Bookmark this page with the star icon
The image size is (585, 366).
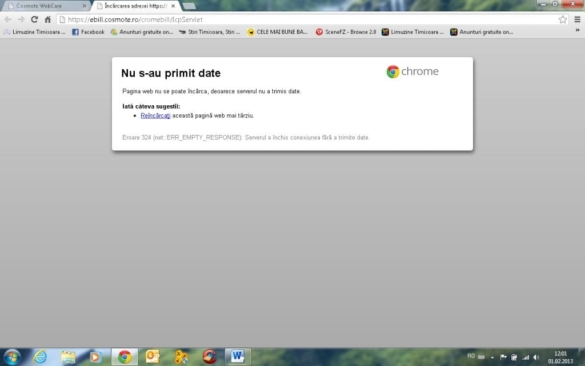coord(563,19)
